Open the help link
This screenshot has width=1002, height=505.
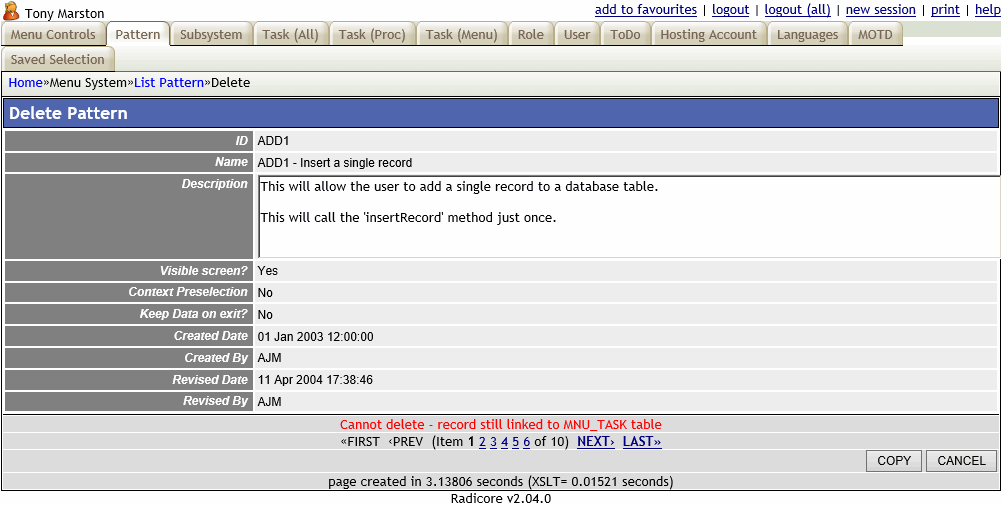(x=987, y=10)
